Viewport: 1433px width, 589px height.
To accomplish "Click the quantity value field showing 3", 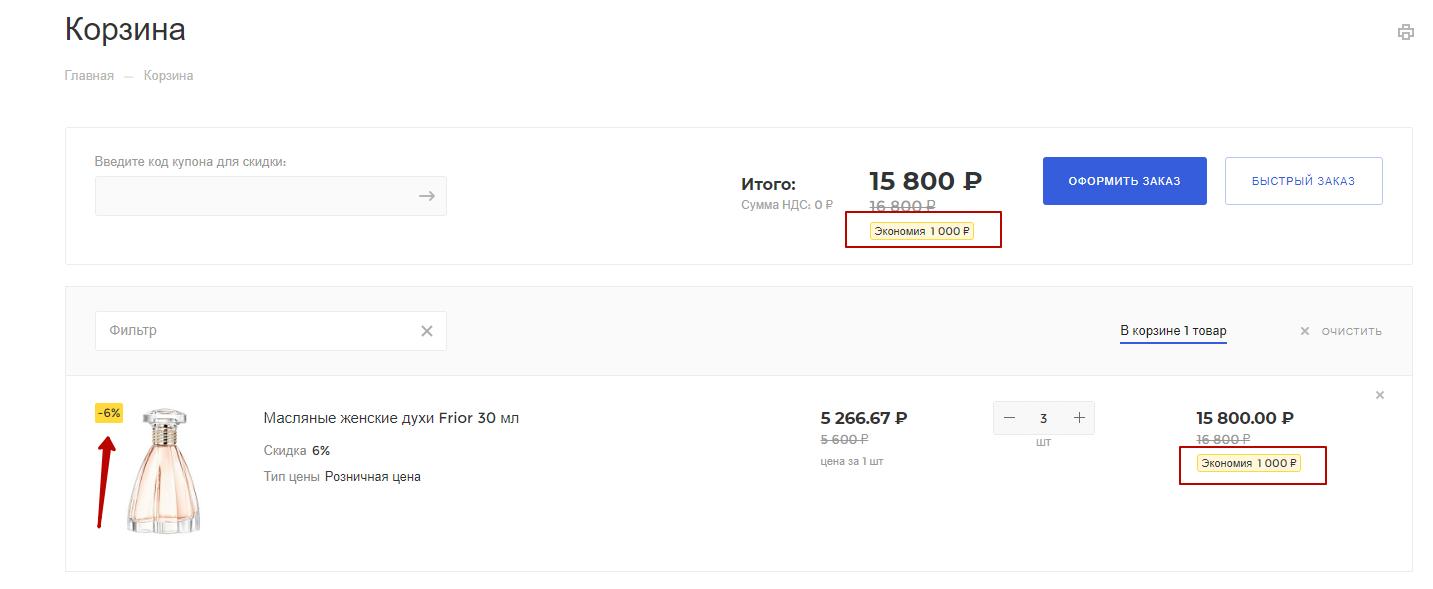I will click(1043, 418).
